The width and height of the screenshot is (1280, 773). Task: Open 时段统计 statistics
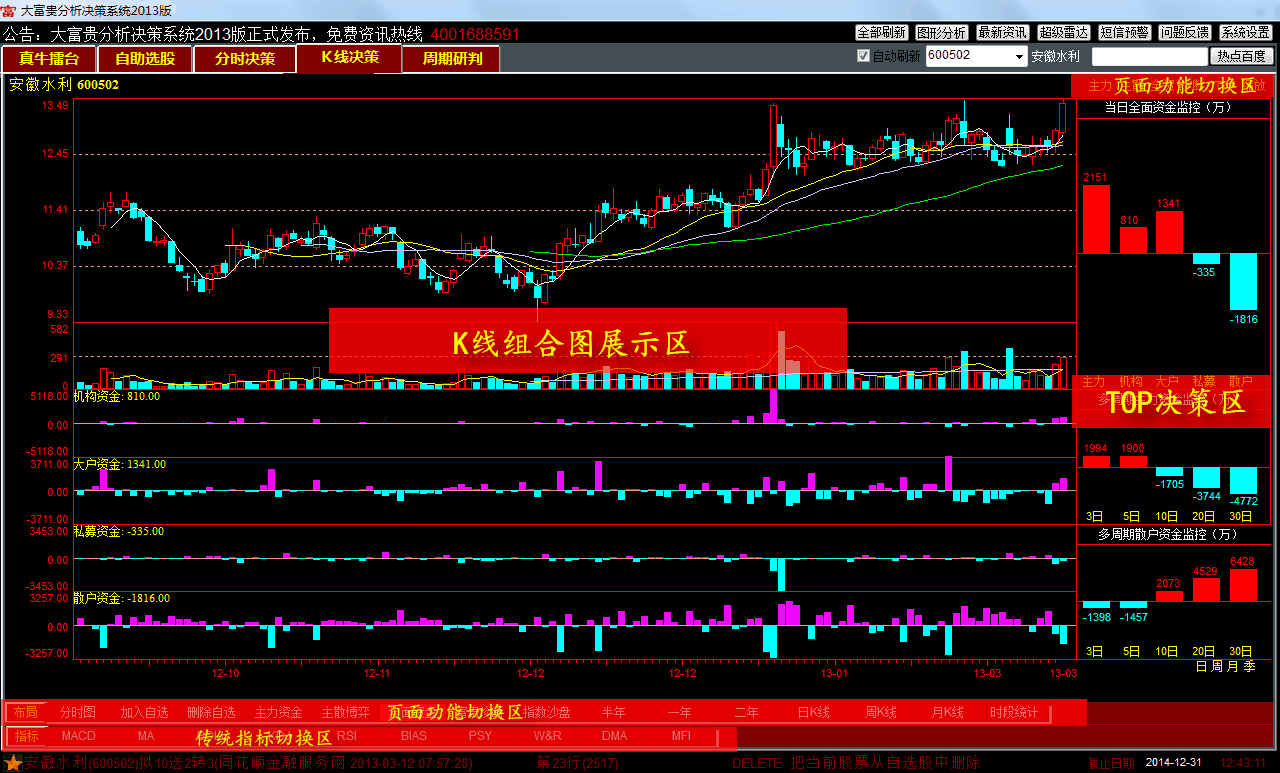point(1014,713)
